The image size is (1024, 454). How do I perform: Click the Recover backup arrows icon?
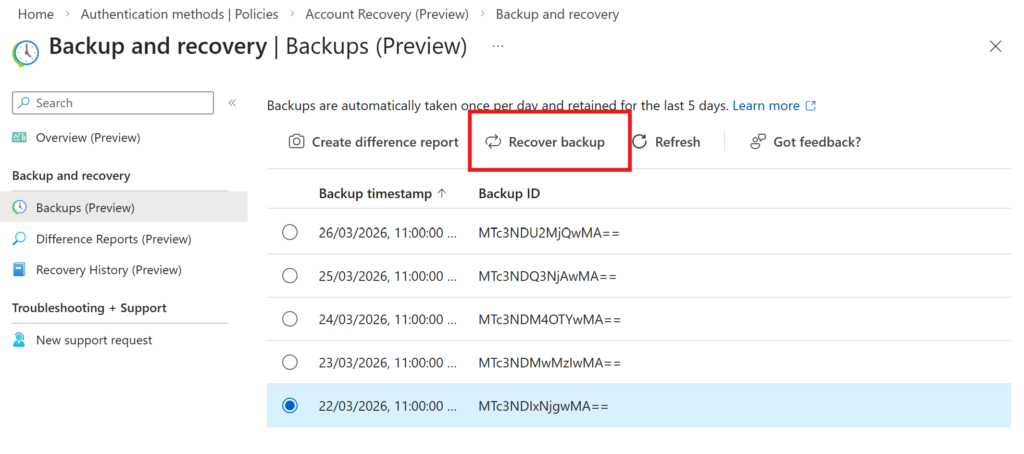click(x=493, y=142)
